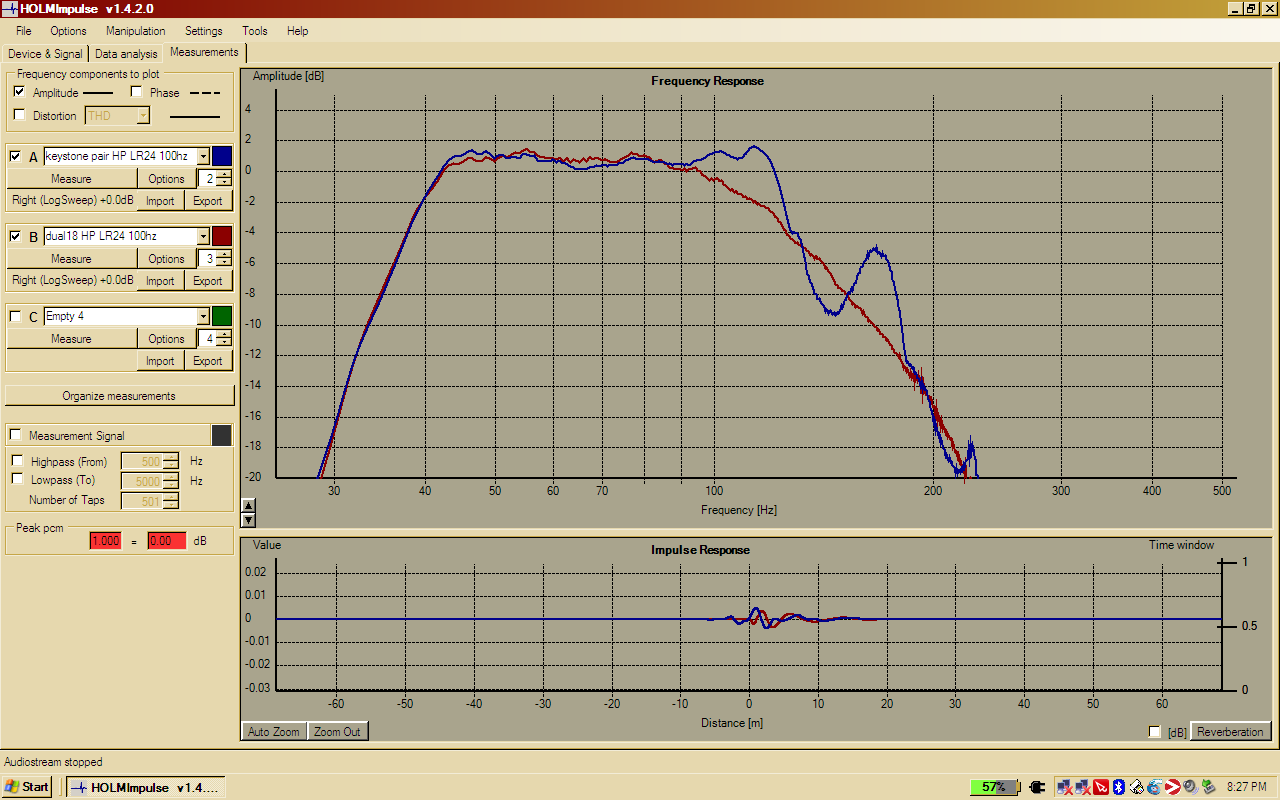
Task: Increment slot number spinner for measurement C
Action: pos(224,334)
